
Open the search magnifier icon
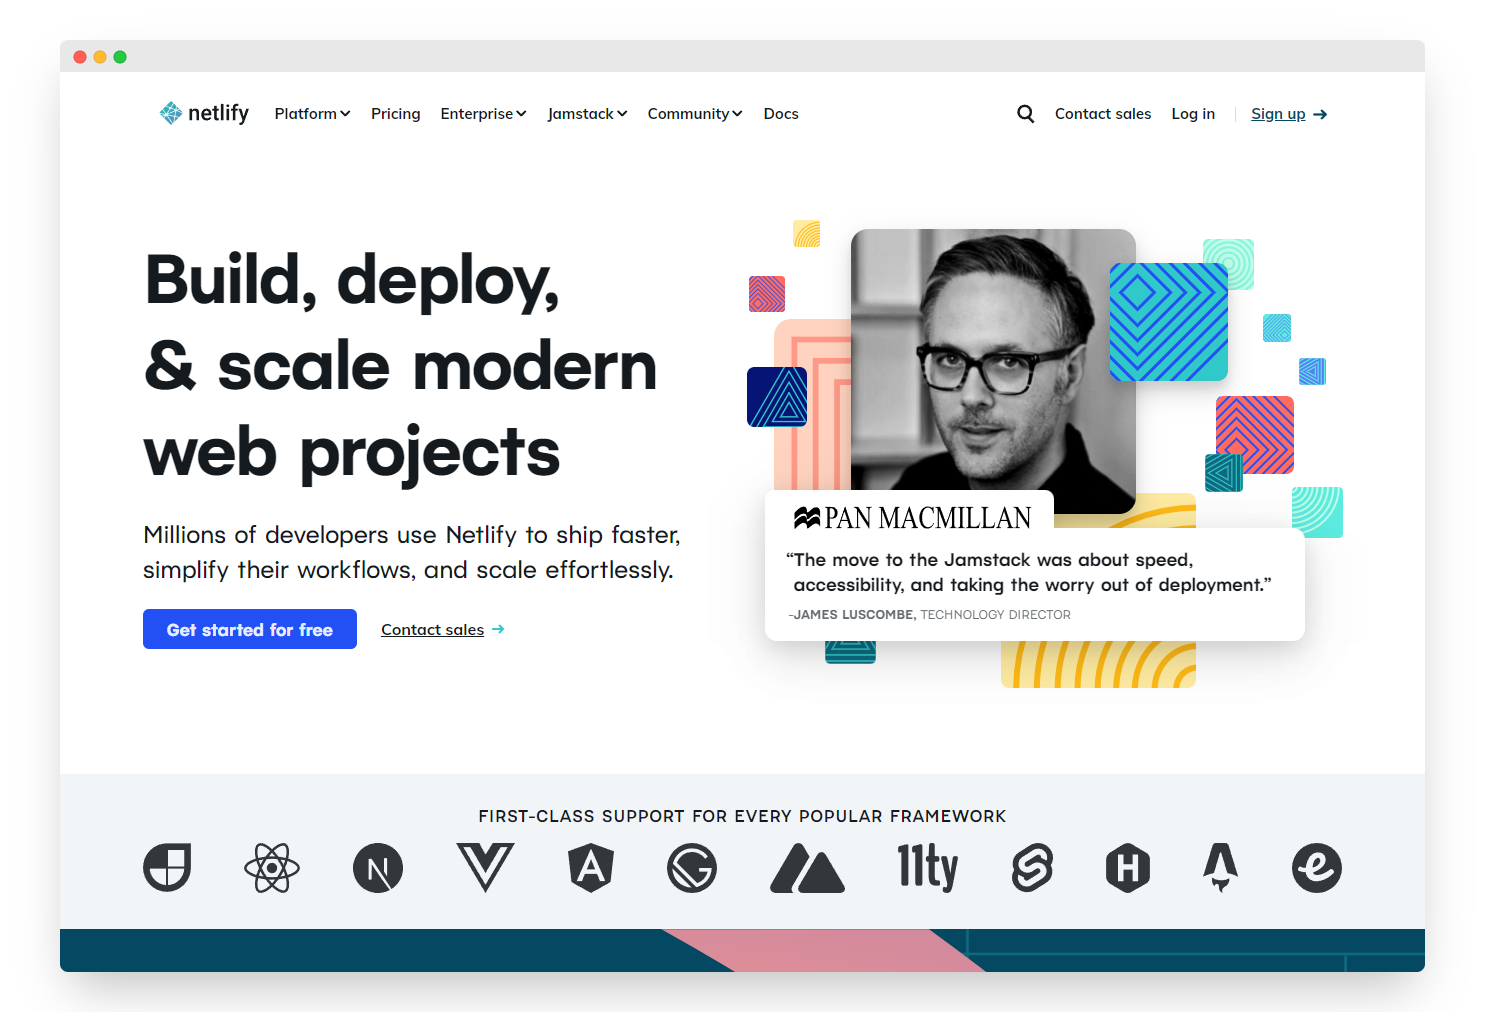point(1025,114)
